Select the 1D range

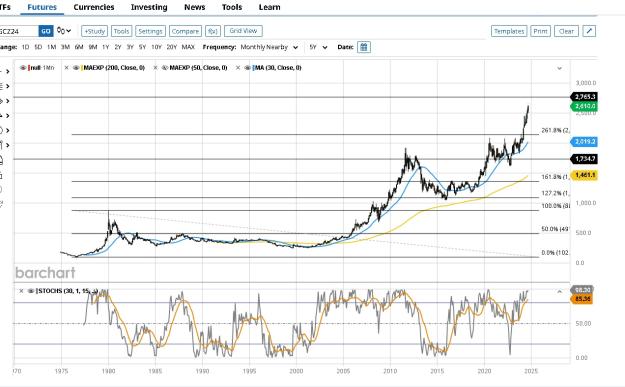26,47
